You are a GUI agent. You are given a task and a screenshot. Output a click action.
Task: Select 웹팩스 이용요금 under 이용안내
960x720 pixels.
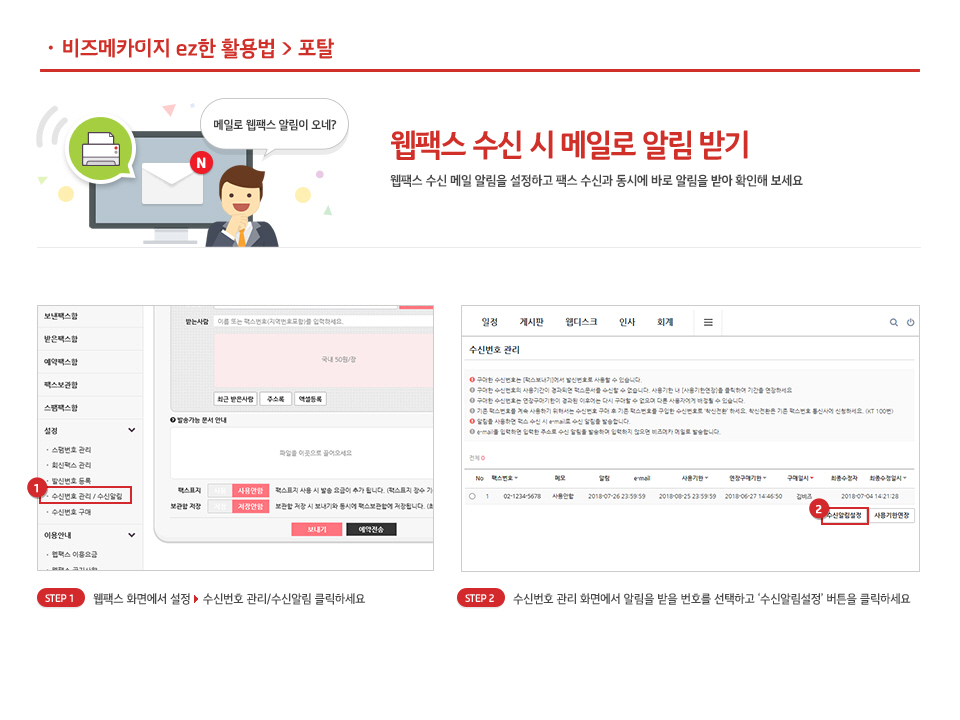74,554
